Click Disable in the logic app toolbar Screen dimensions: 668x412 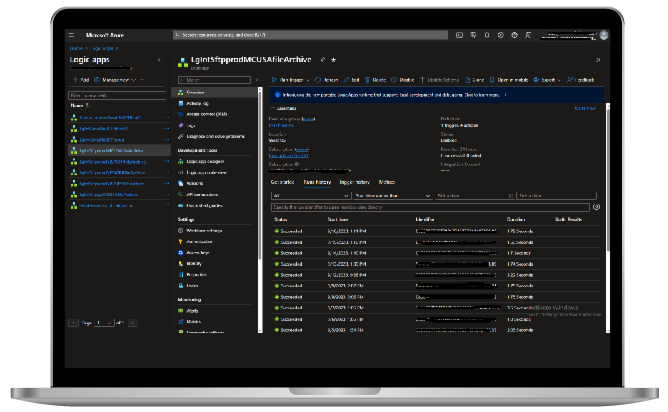(403, 80)
